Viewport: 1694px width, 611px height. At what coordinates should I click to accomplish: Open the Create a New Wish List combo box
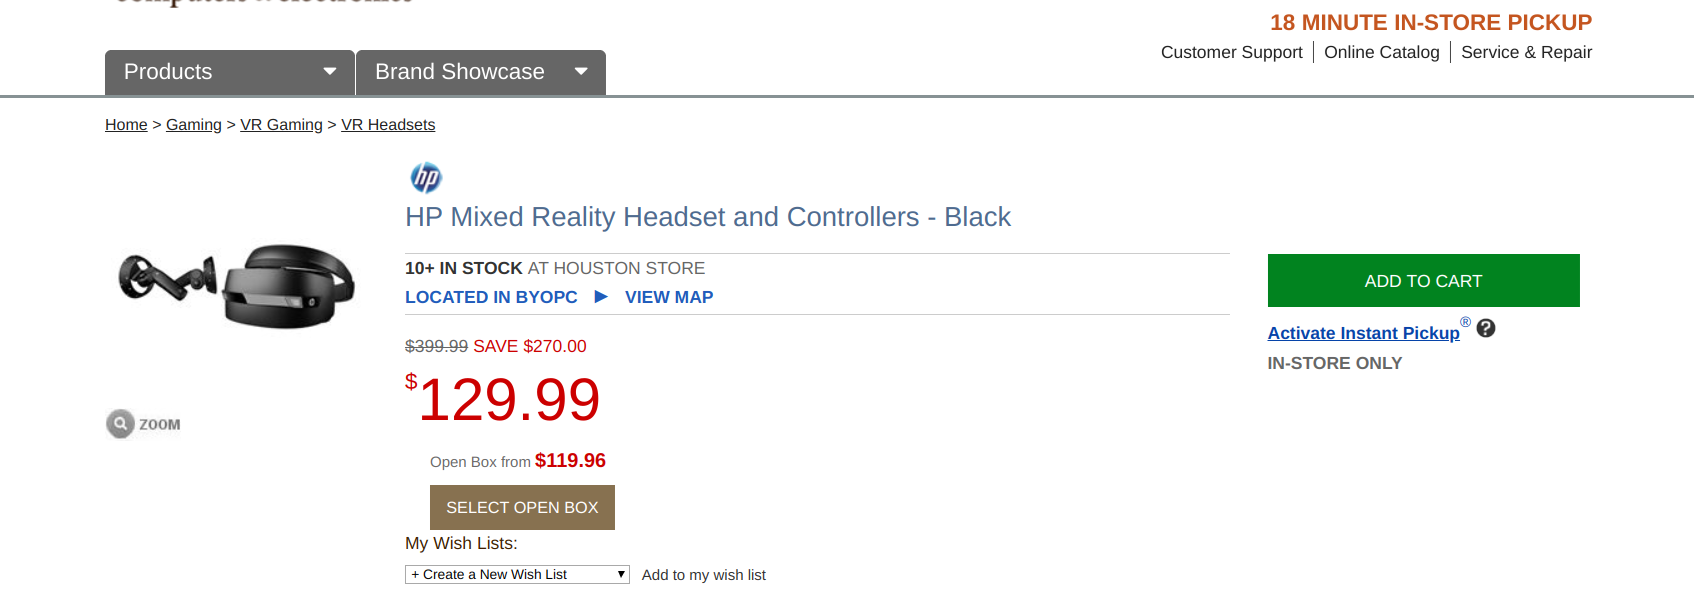tap(517, 575)
